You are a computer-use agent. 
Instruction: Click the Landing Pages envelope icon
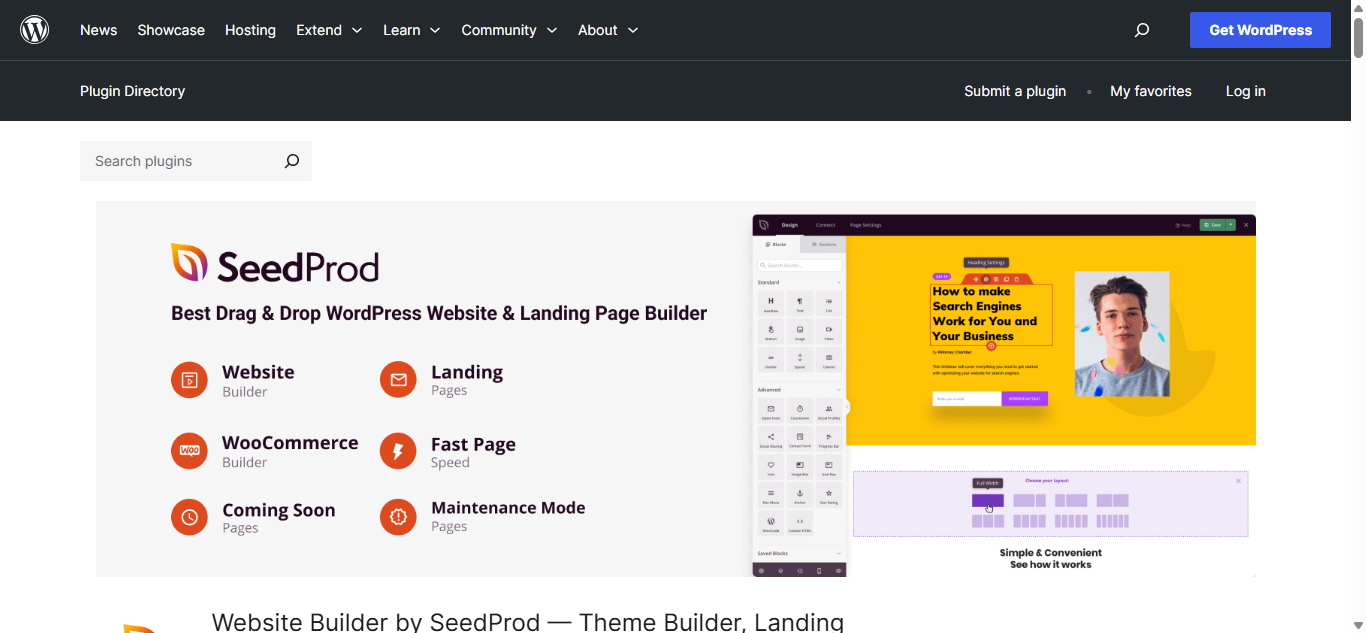click(398, 380)
